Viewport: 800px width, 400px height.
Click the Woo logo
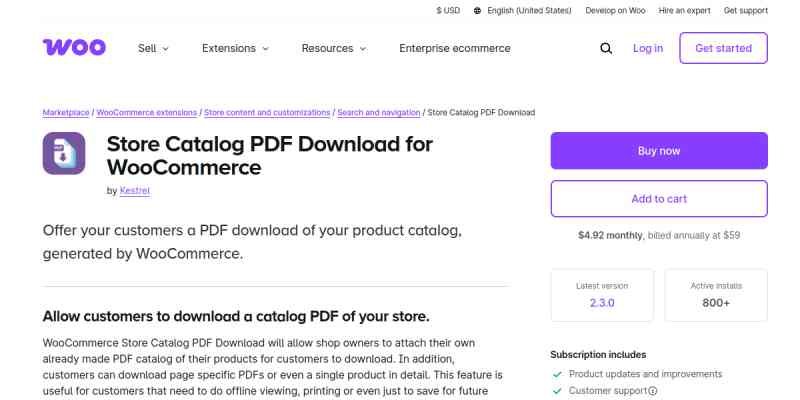click(74, 48)
